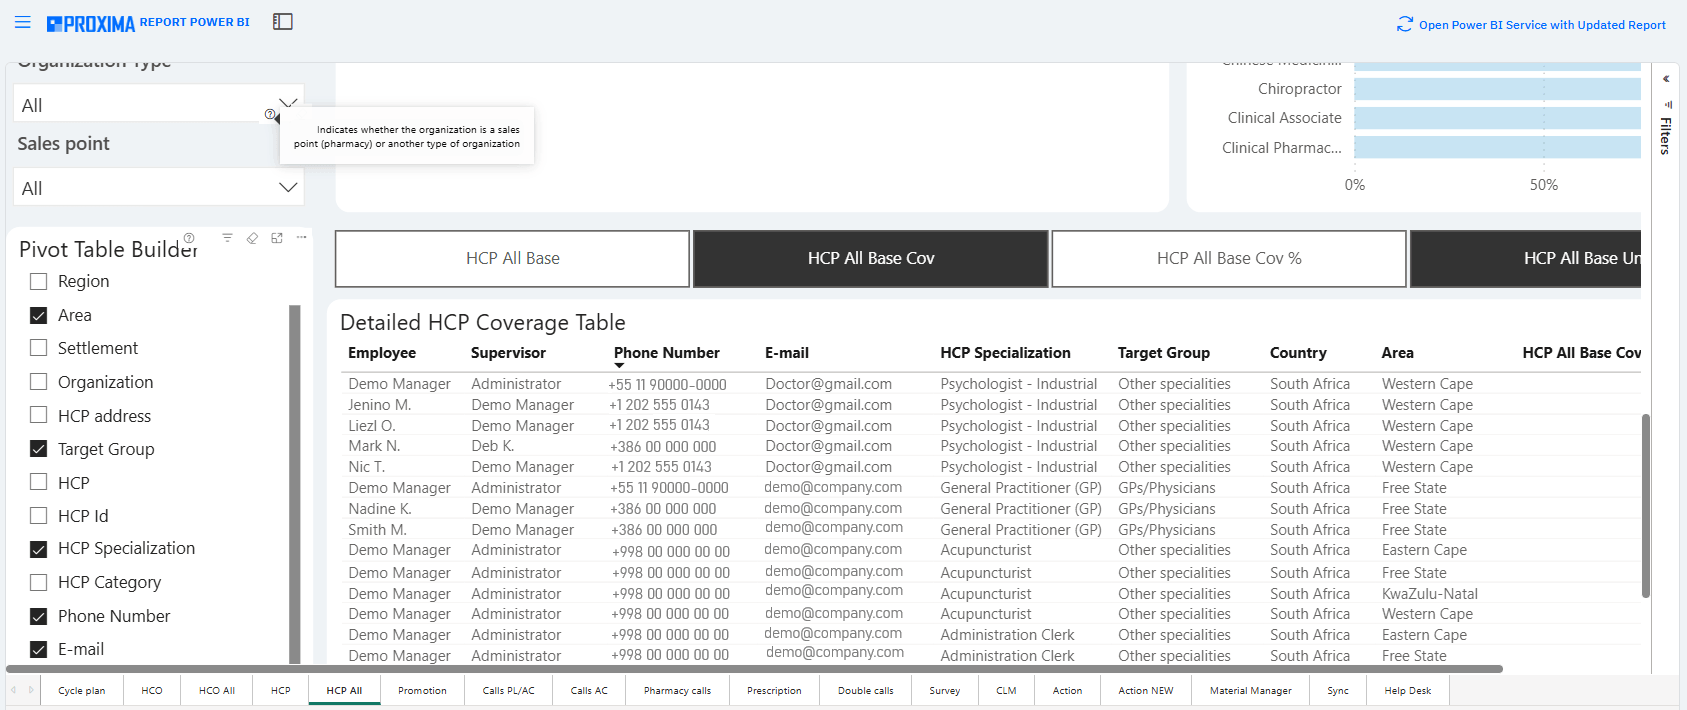
Task: Open Pivot Table Builder in focus mode
Action: pyautogui.click(x=277, y=238)
